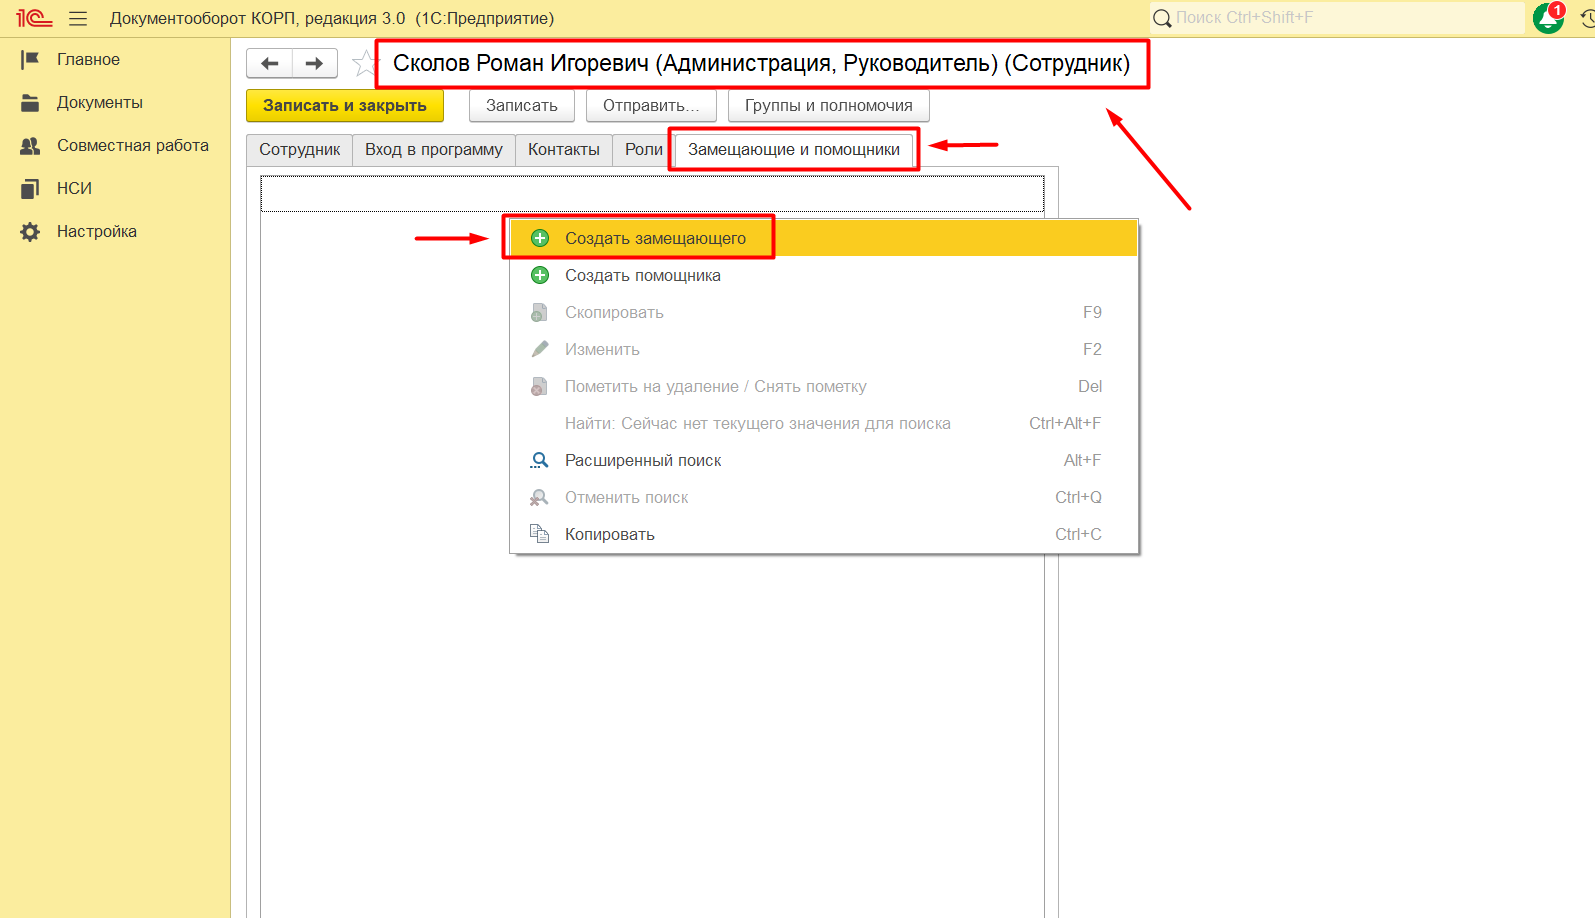Click the empty list header row

click(x=652, y=194)
